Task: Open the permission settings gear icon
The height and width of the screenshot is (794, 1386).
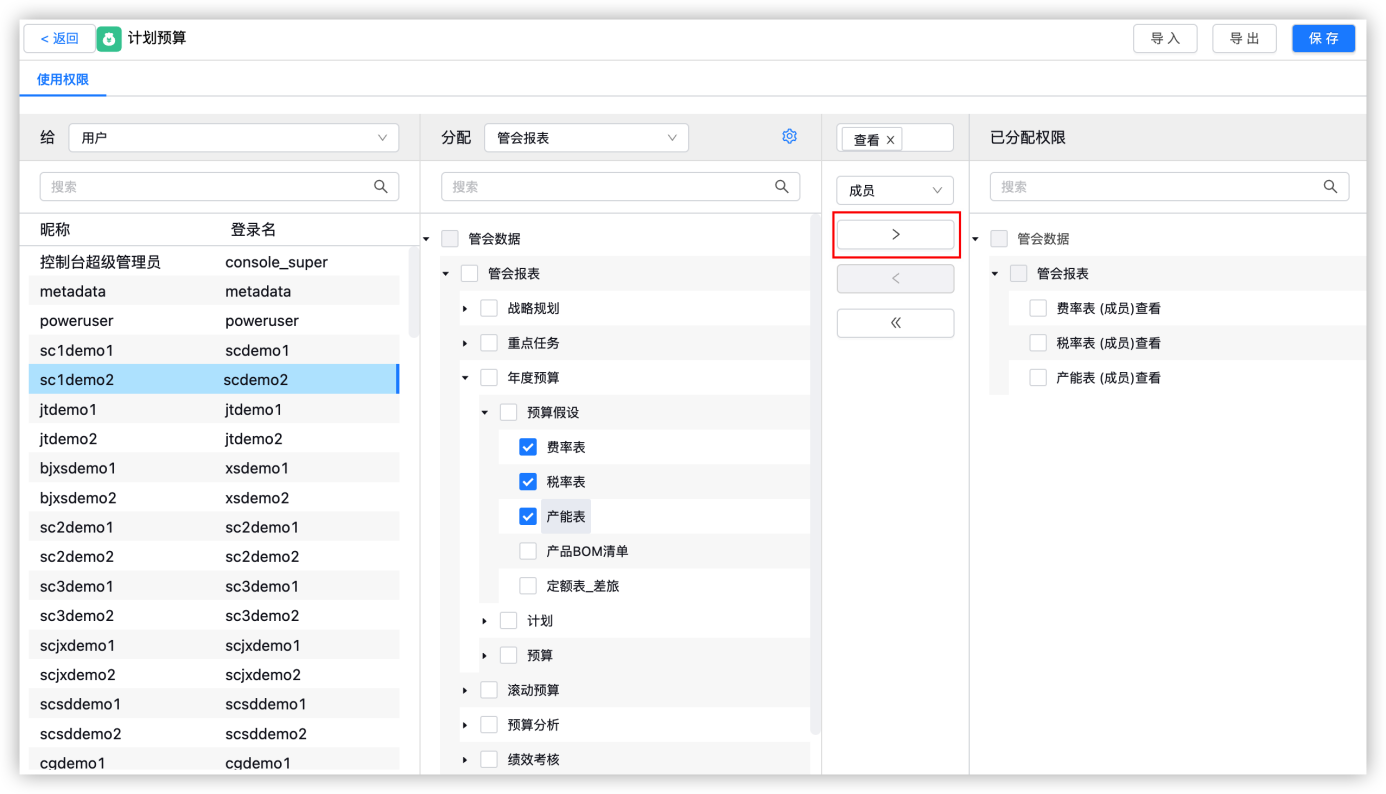Action: [x=789, y=136]
